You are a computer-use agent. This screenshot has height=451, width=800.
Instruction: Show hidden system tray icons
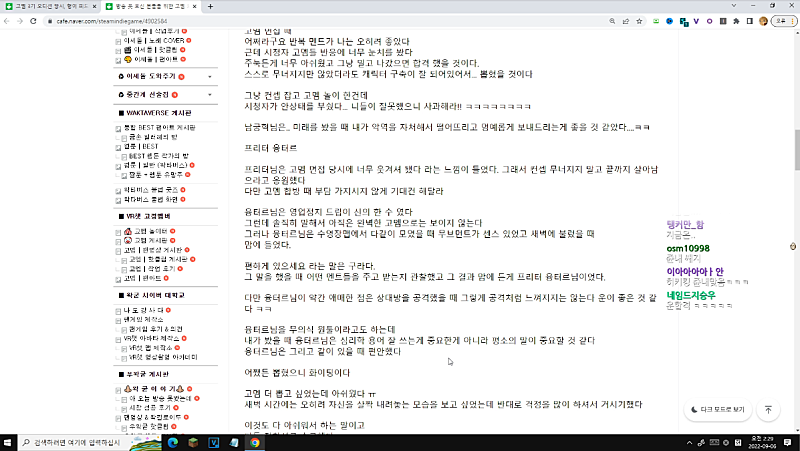[689, 443]
